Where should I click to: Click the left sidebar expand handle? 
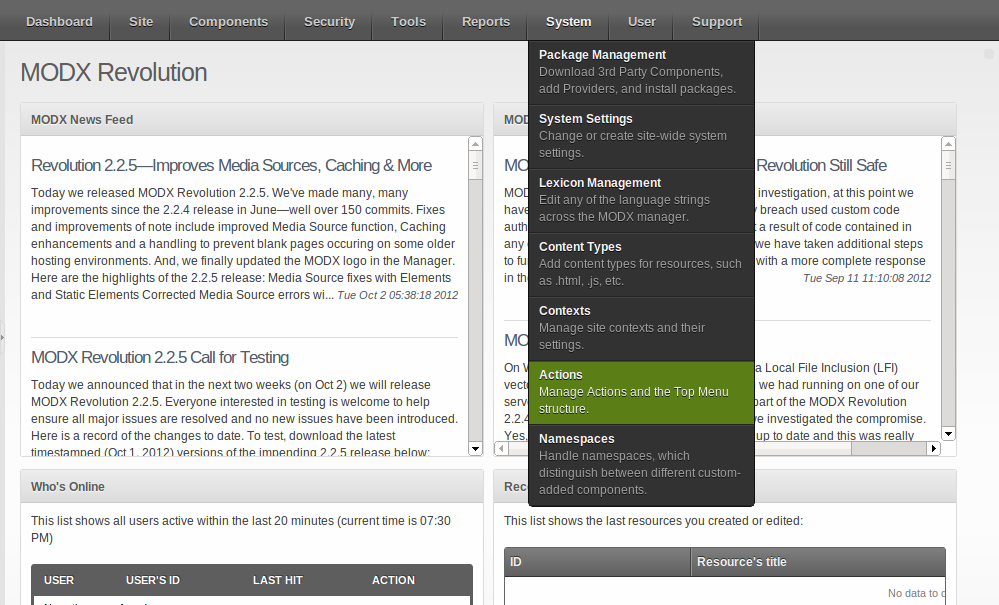pyautogui.click(x=2, y=336)
